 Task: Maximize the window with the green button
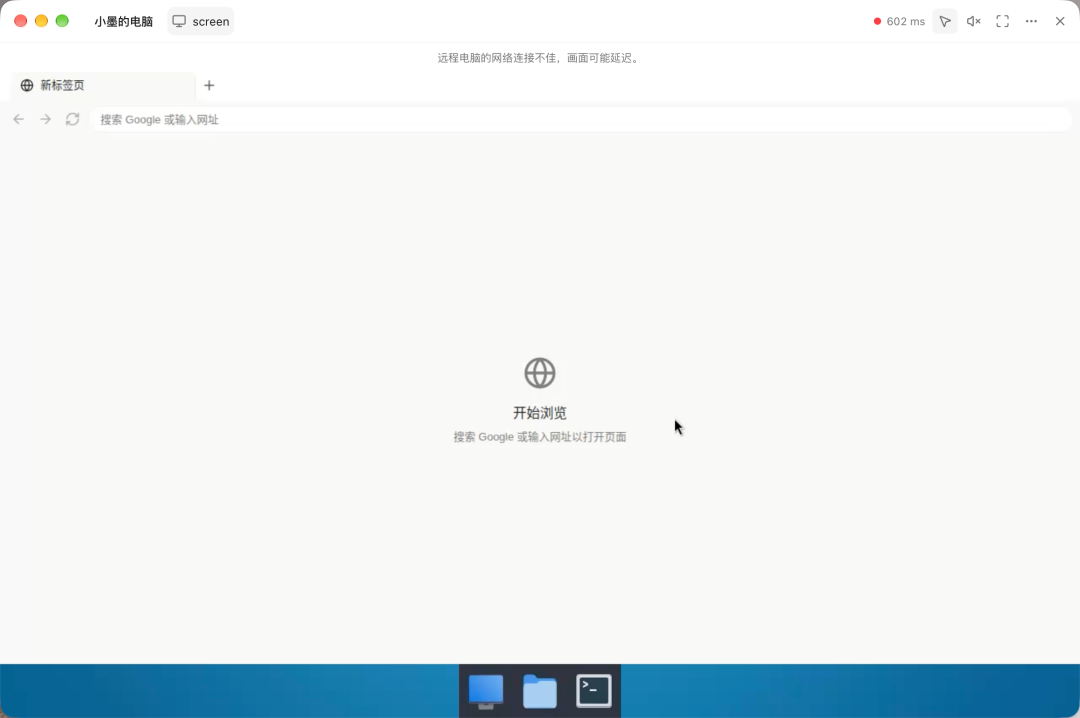click(x=62, y=21)
